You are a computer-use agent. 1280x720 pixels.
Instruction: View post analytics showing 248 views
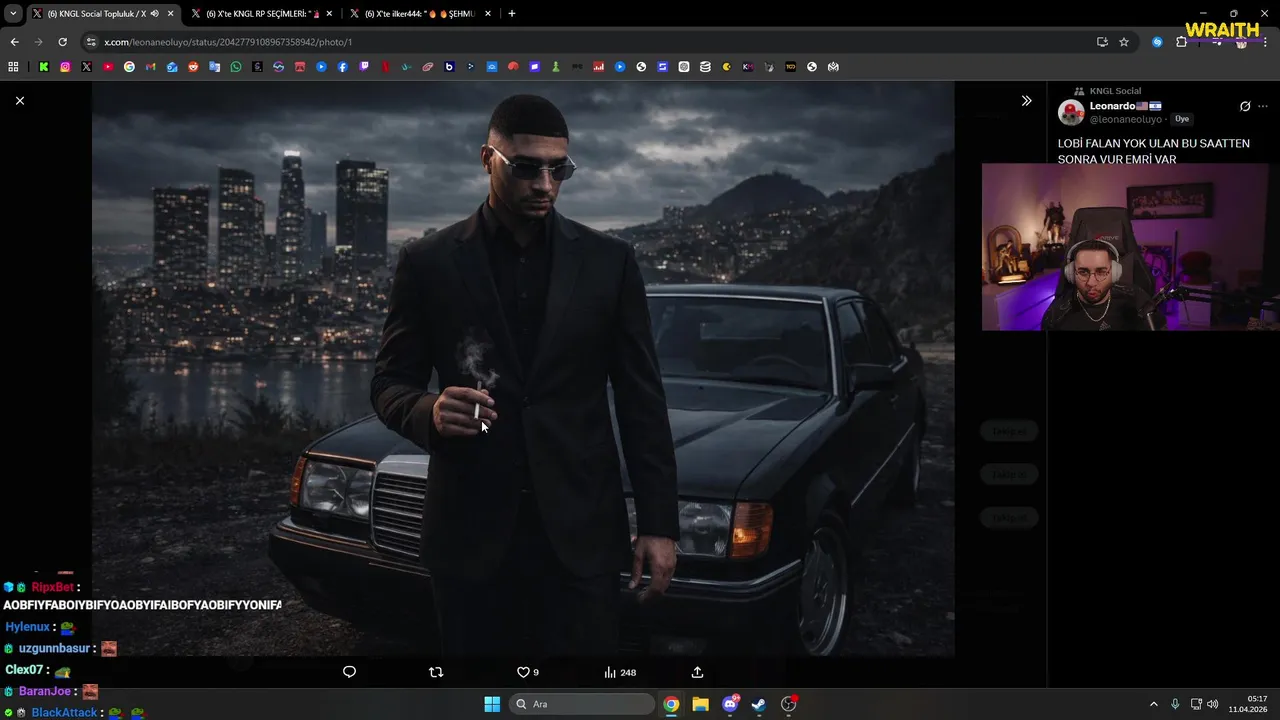(x=620, y=672)
